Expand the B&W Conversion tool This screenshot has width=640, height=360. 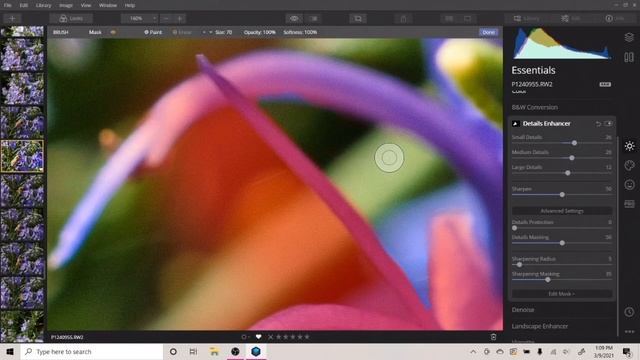[x=535, y=107]
